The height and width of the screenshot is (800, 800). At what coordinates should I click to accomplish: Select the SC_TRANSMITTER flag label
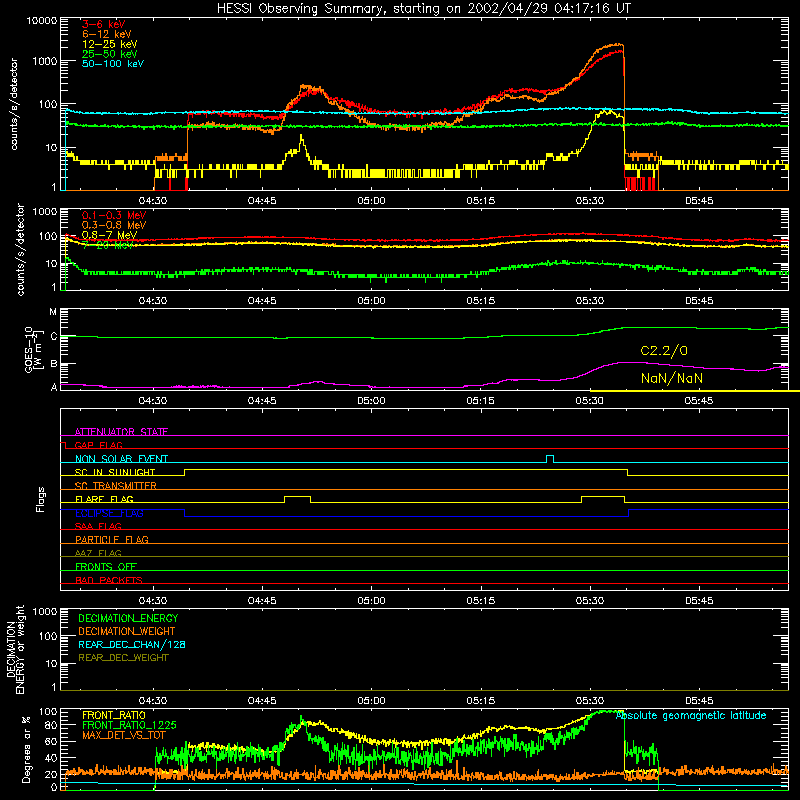coord(116,485)
